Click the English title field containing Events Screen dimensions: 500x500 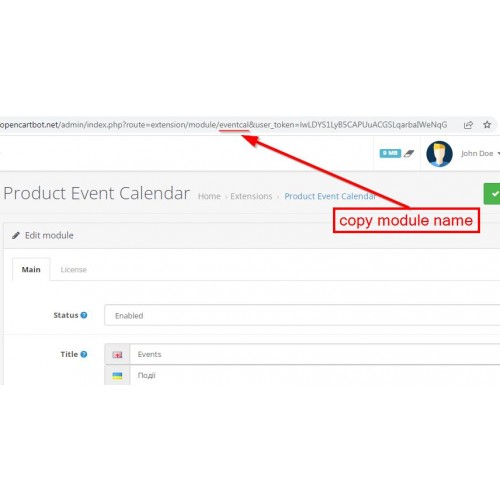coord(315,354)
